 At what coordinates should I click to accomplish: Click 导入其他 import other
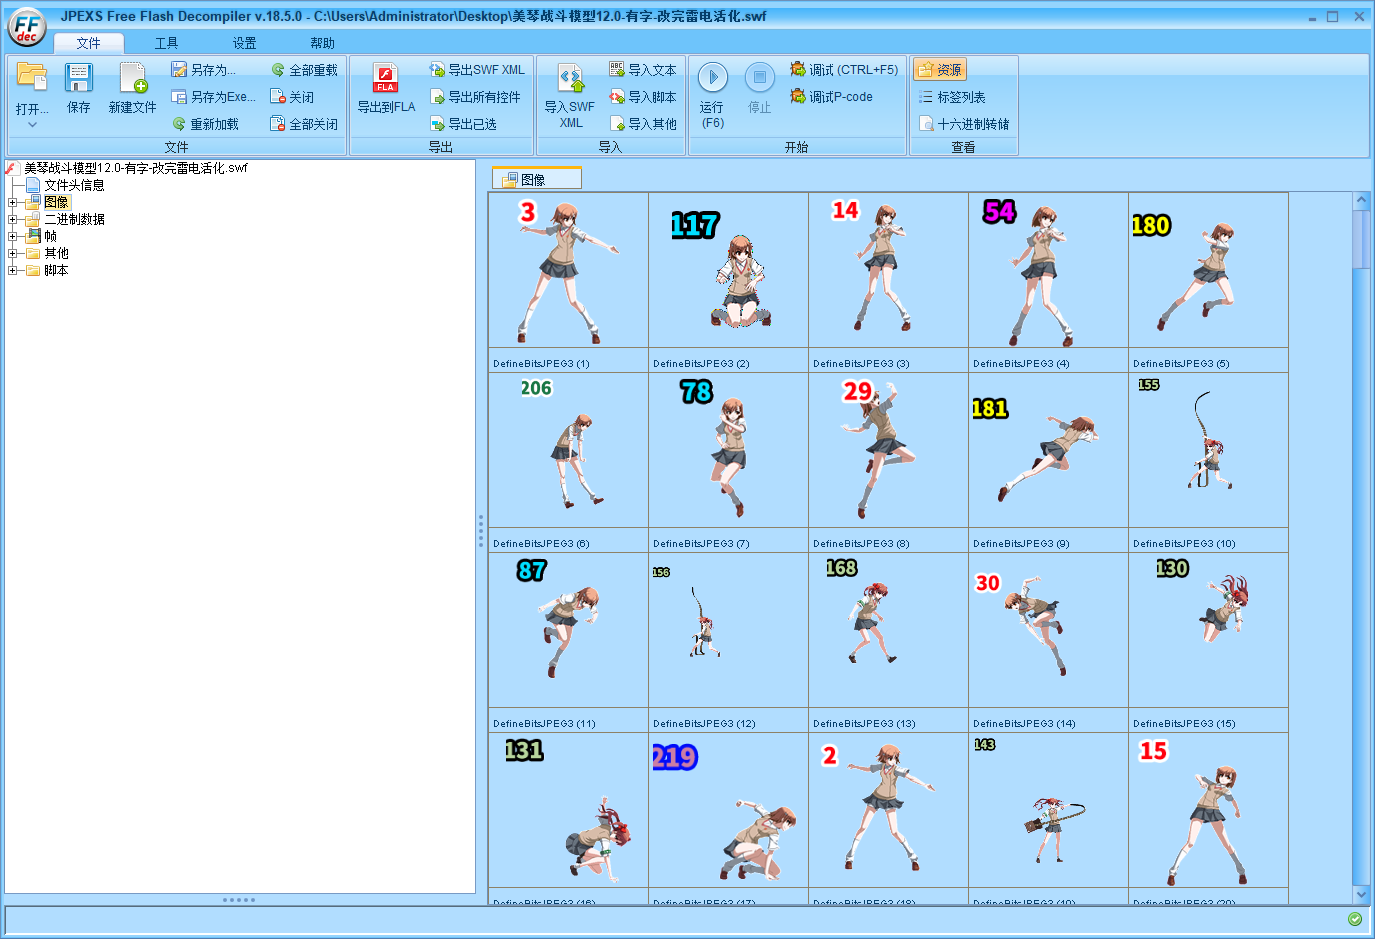coord(643,124)
